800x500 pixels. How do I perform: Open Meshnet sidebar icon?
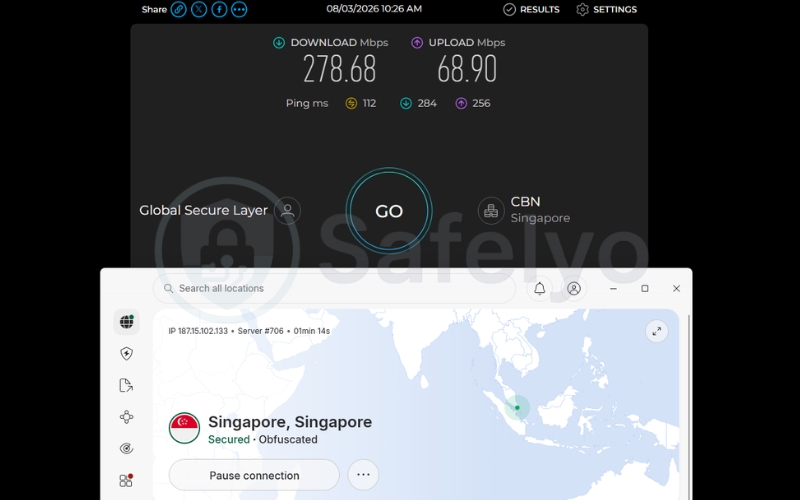pyautogui.click(x=127, y=417)
